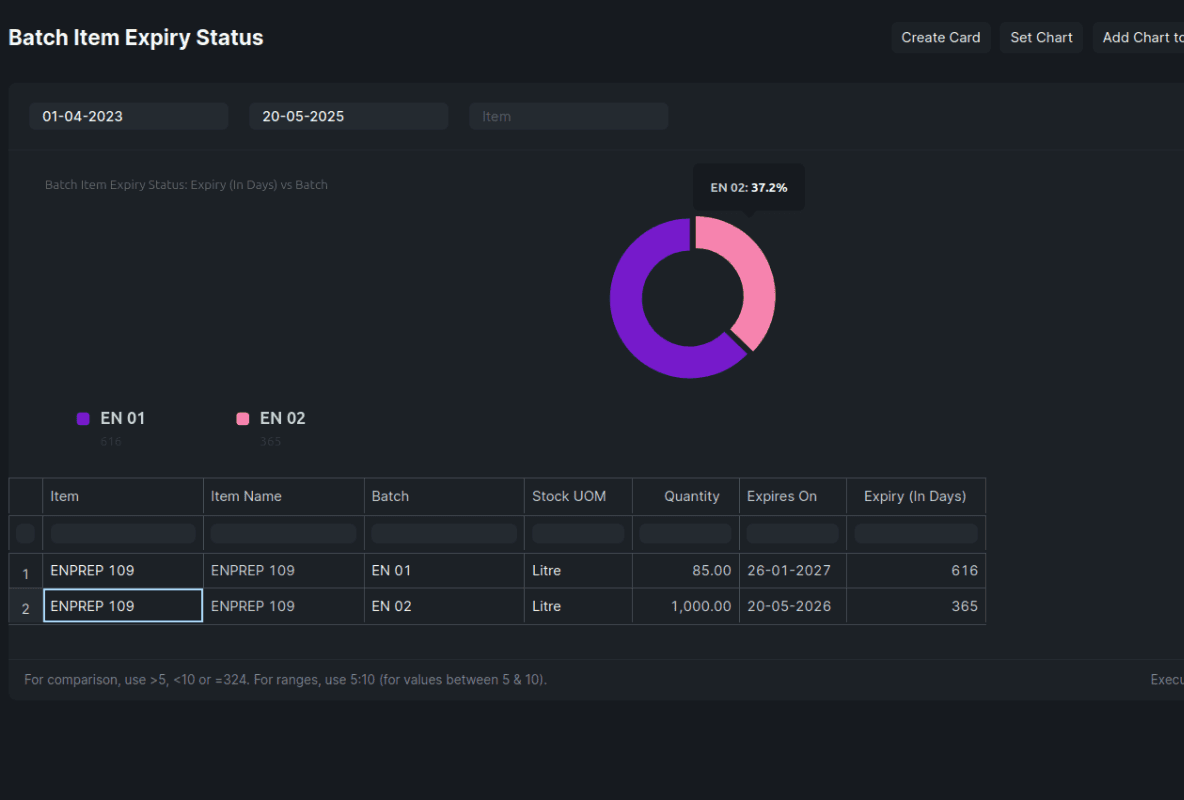Click the Expires On column header
Viewport: 1184px width, 800px height.
pyautogui.click(x=783, y=496)
